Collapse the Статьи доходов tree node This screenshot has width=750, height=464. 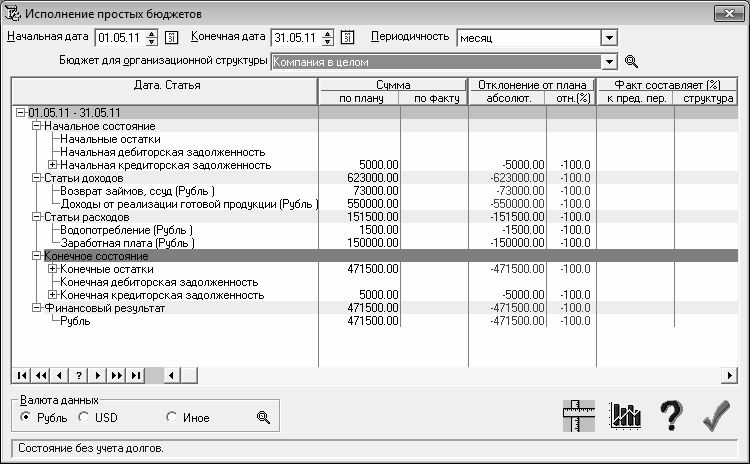37,178
